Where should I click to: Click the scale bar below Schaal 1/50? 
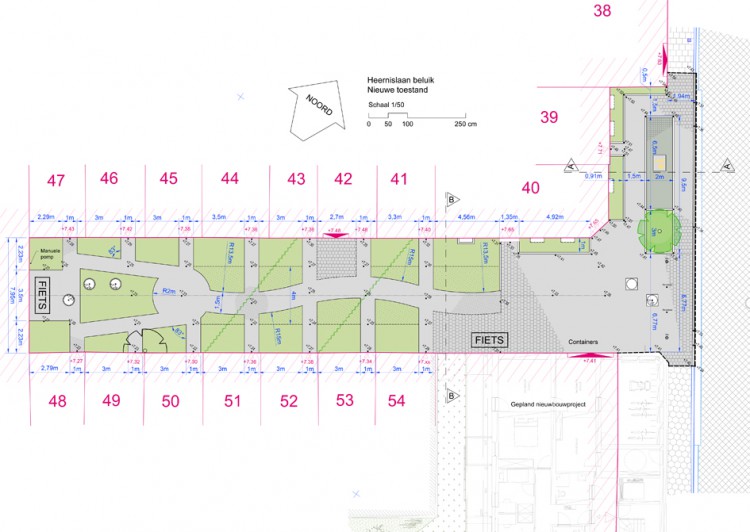(x=417, y=115)
